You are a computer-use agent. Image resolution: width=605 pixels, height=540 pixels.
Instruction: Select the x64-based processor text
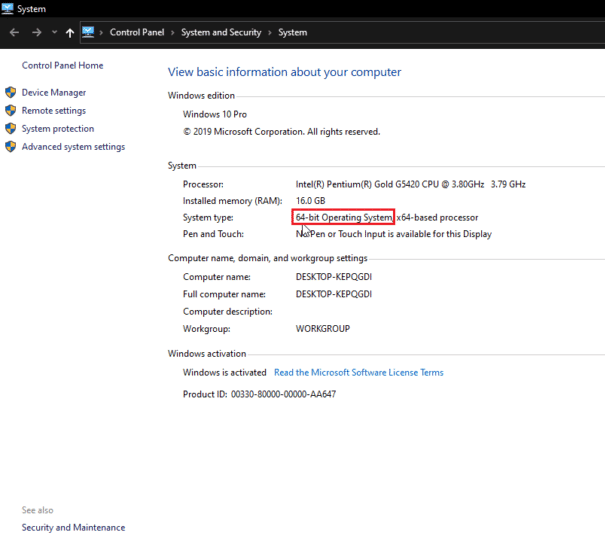438,218
